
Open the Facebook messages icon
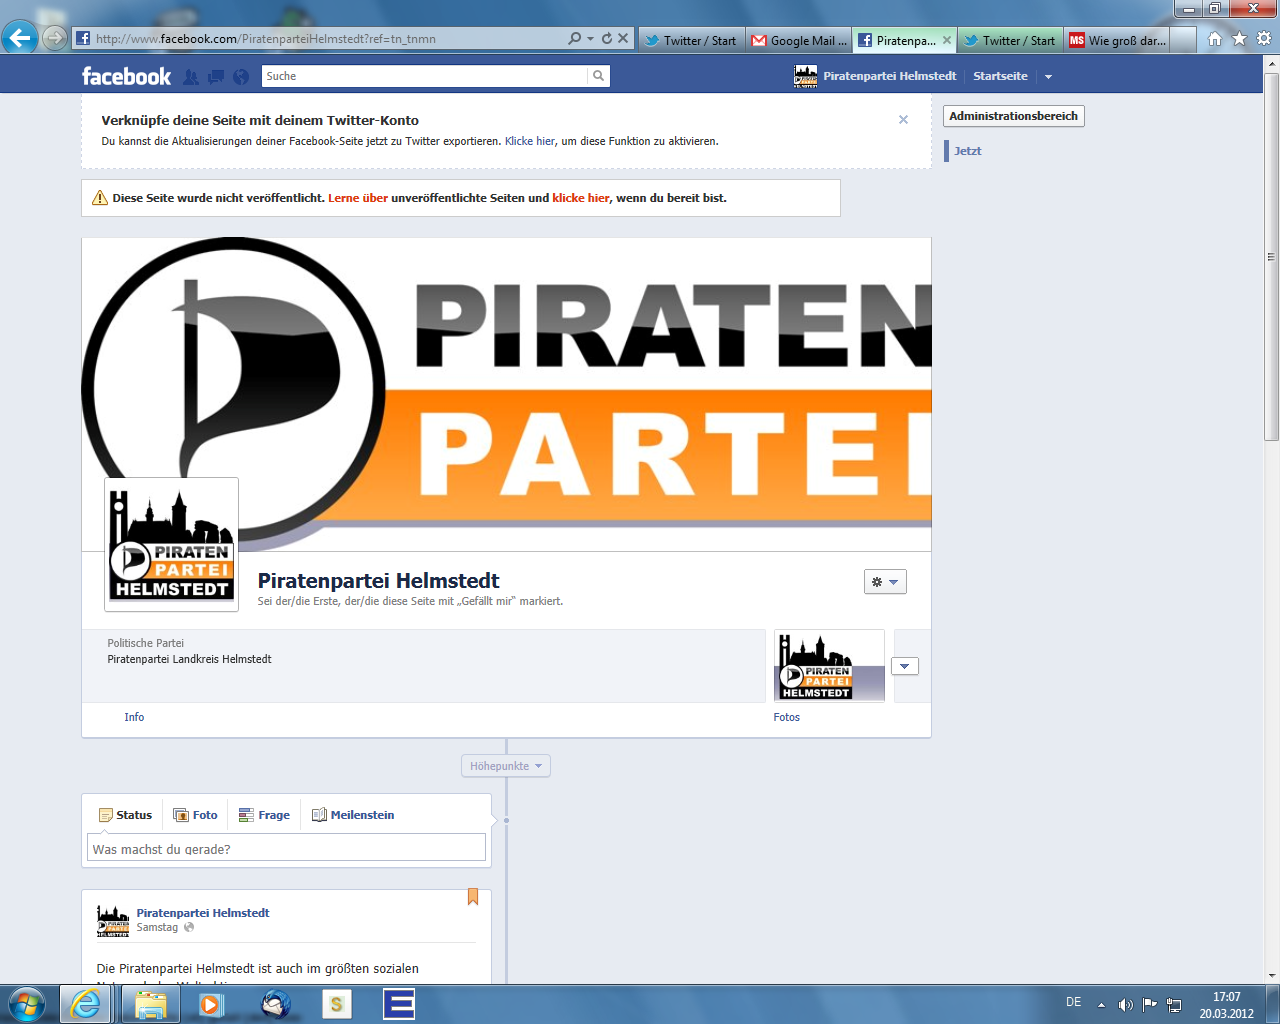[x=216, y=77]
